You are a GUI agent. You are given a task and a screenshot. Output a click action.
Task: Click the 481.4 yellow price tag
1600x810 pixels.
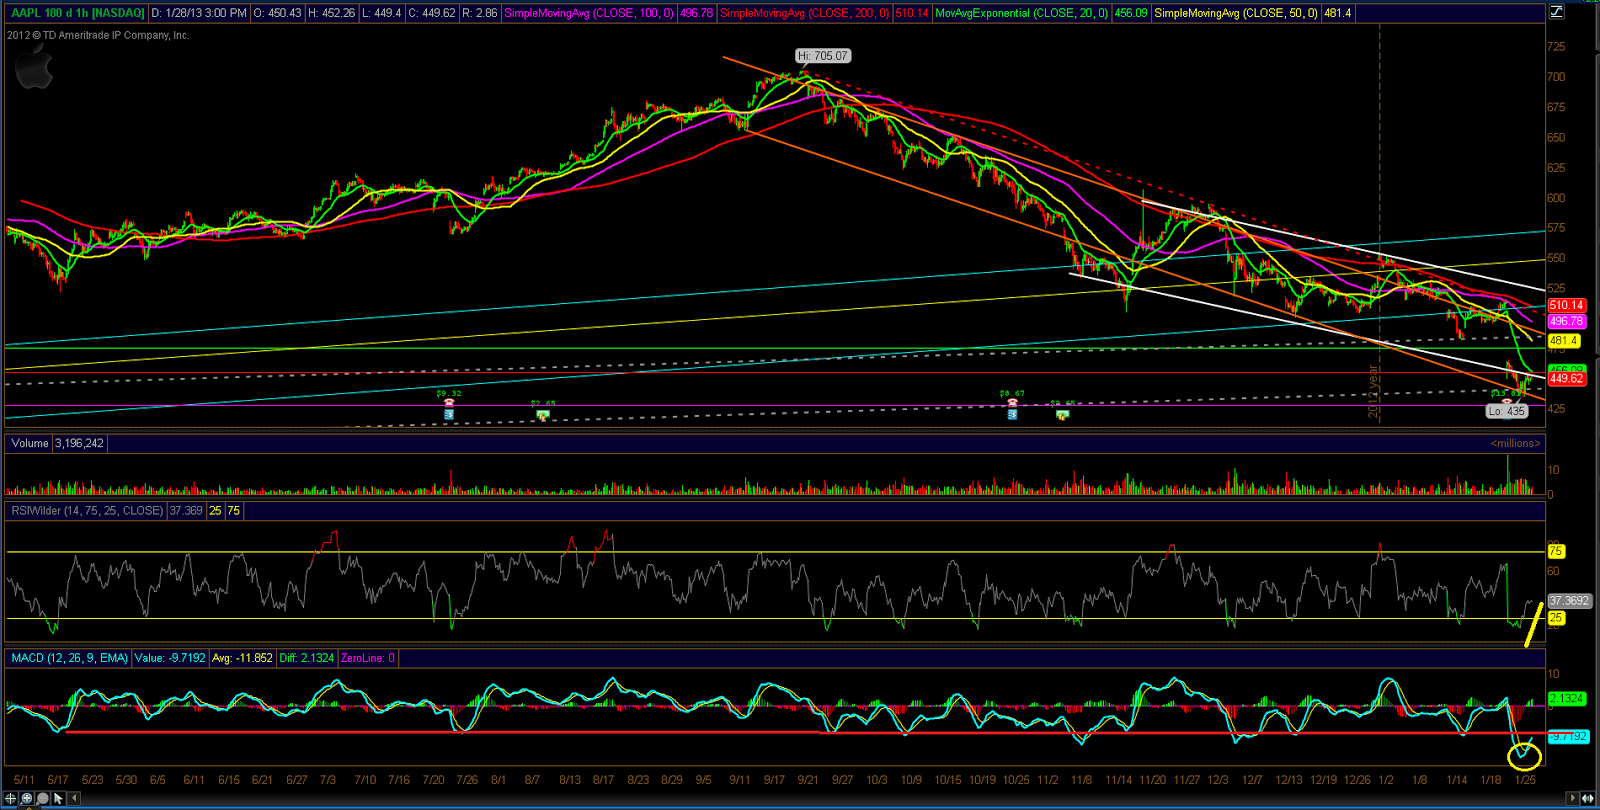click(1563, 341)
